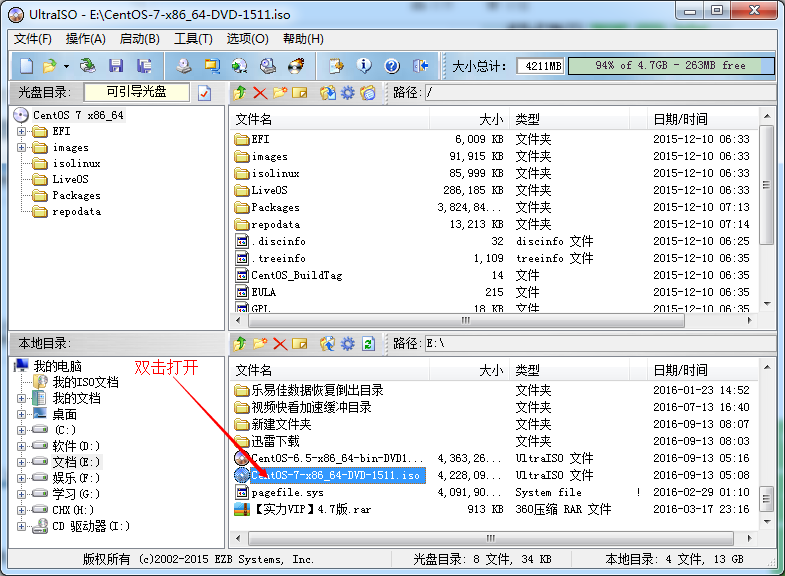Click the Up folder icon in ISO pane toolbar
This screenshot has height=576, width=785.
pos(240,93)
